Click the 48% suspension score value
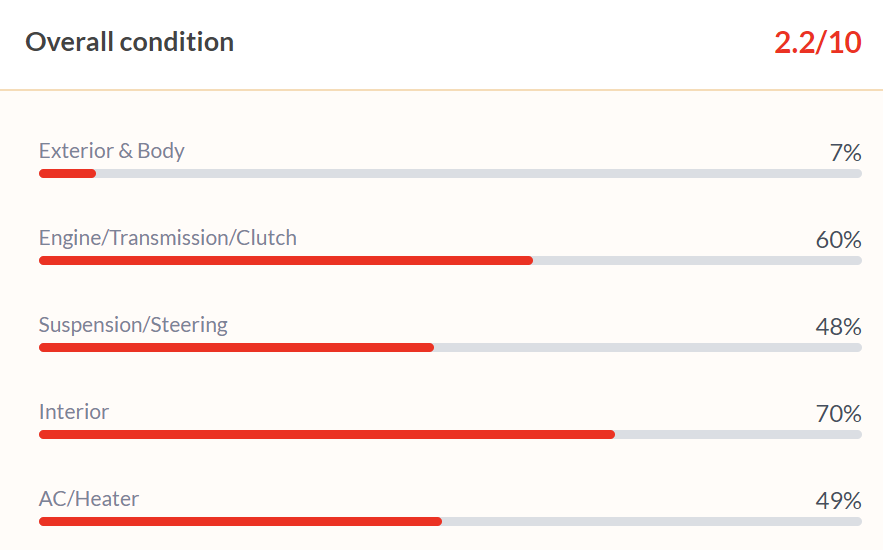This screenshot has height=550, width=883. click(x=839, y=327)
